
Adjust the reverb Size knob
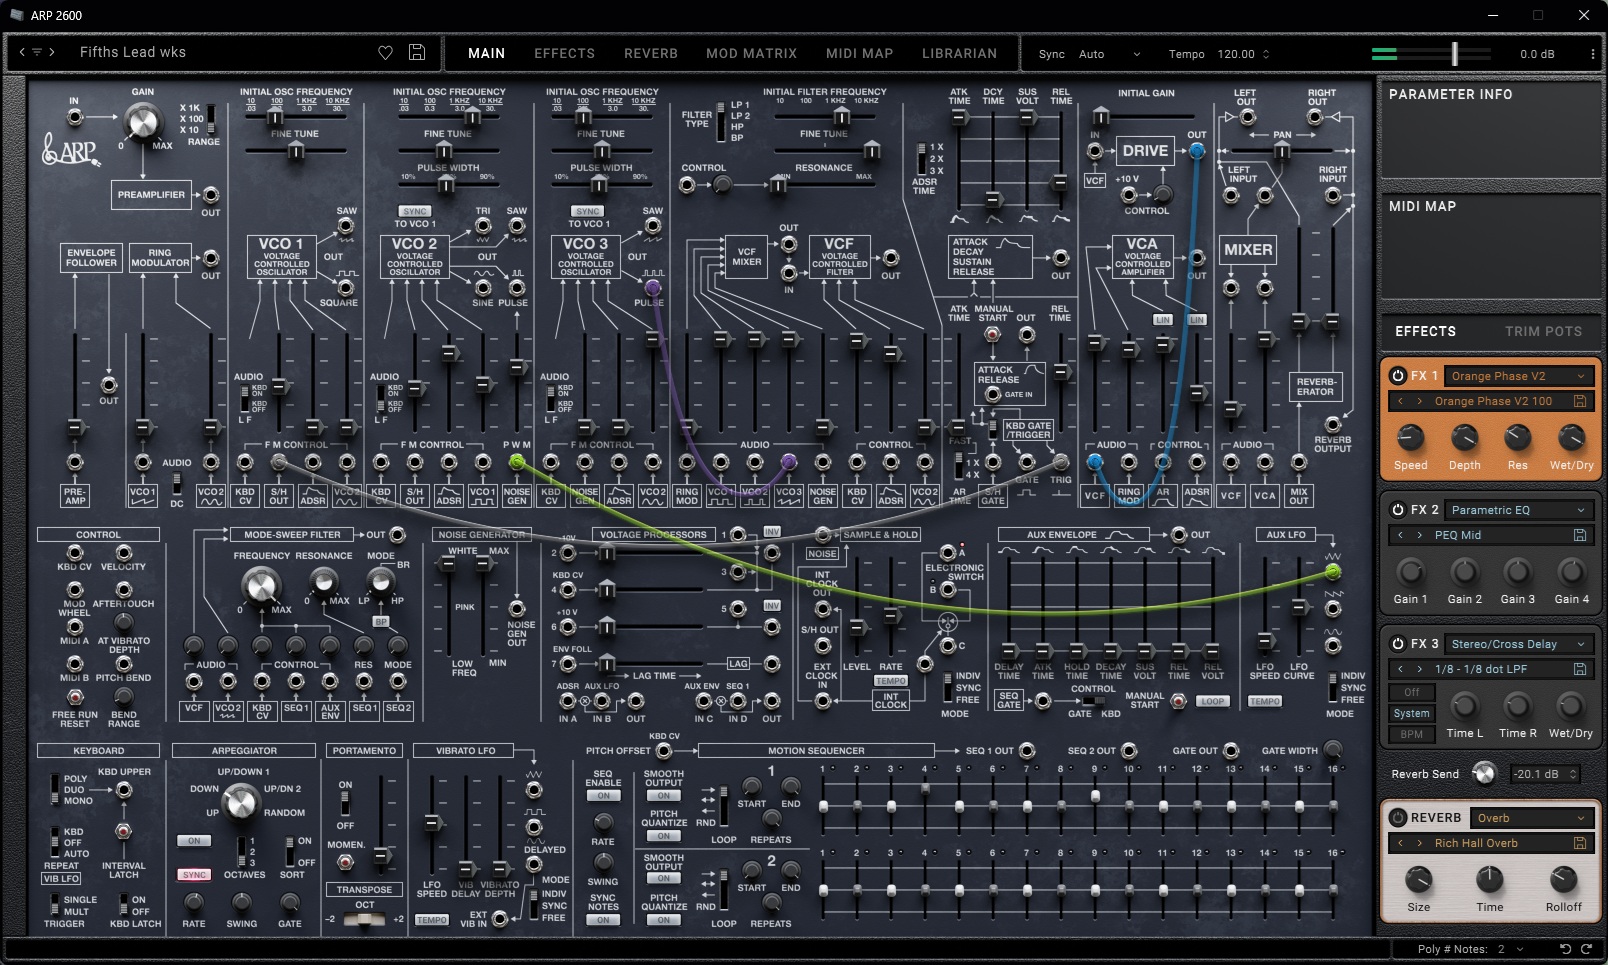click(1418, 879)
